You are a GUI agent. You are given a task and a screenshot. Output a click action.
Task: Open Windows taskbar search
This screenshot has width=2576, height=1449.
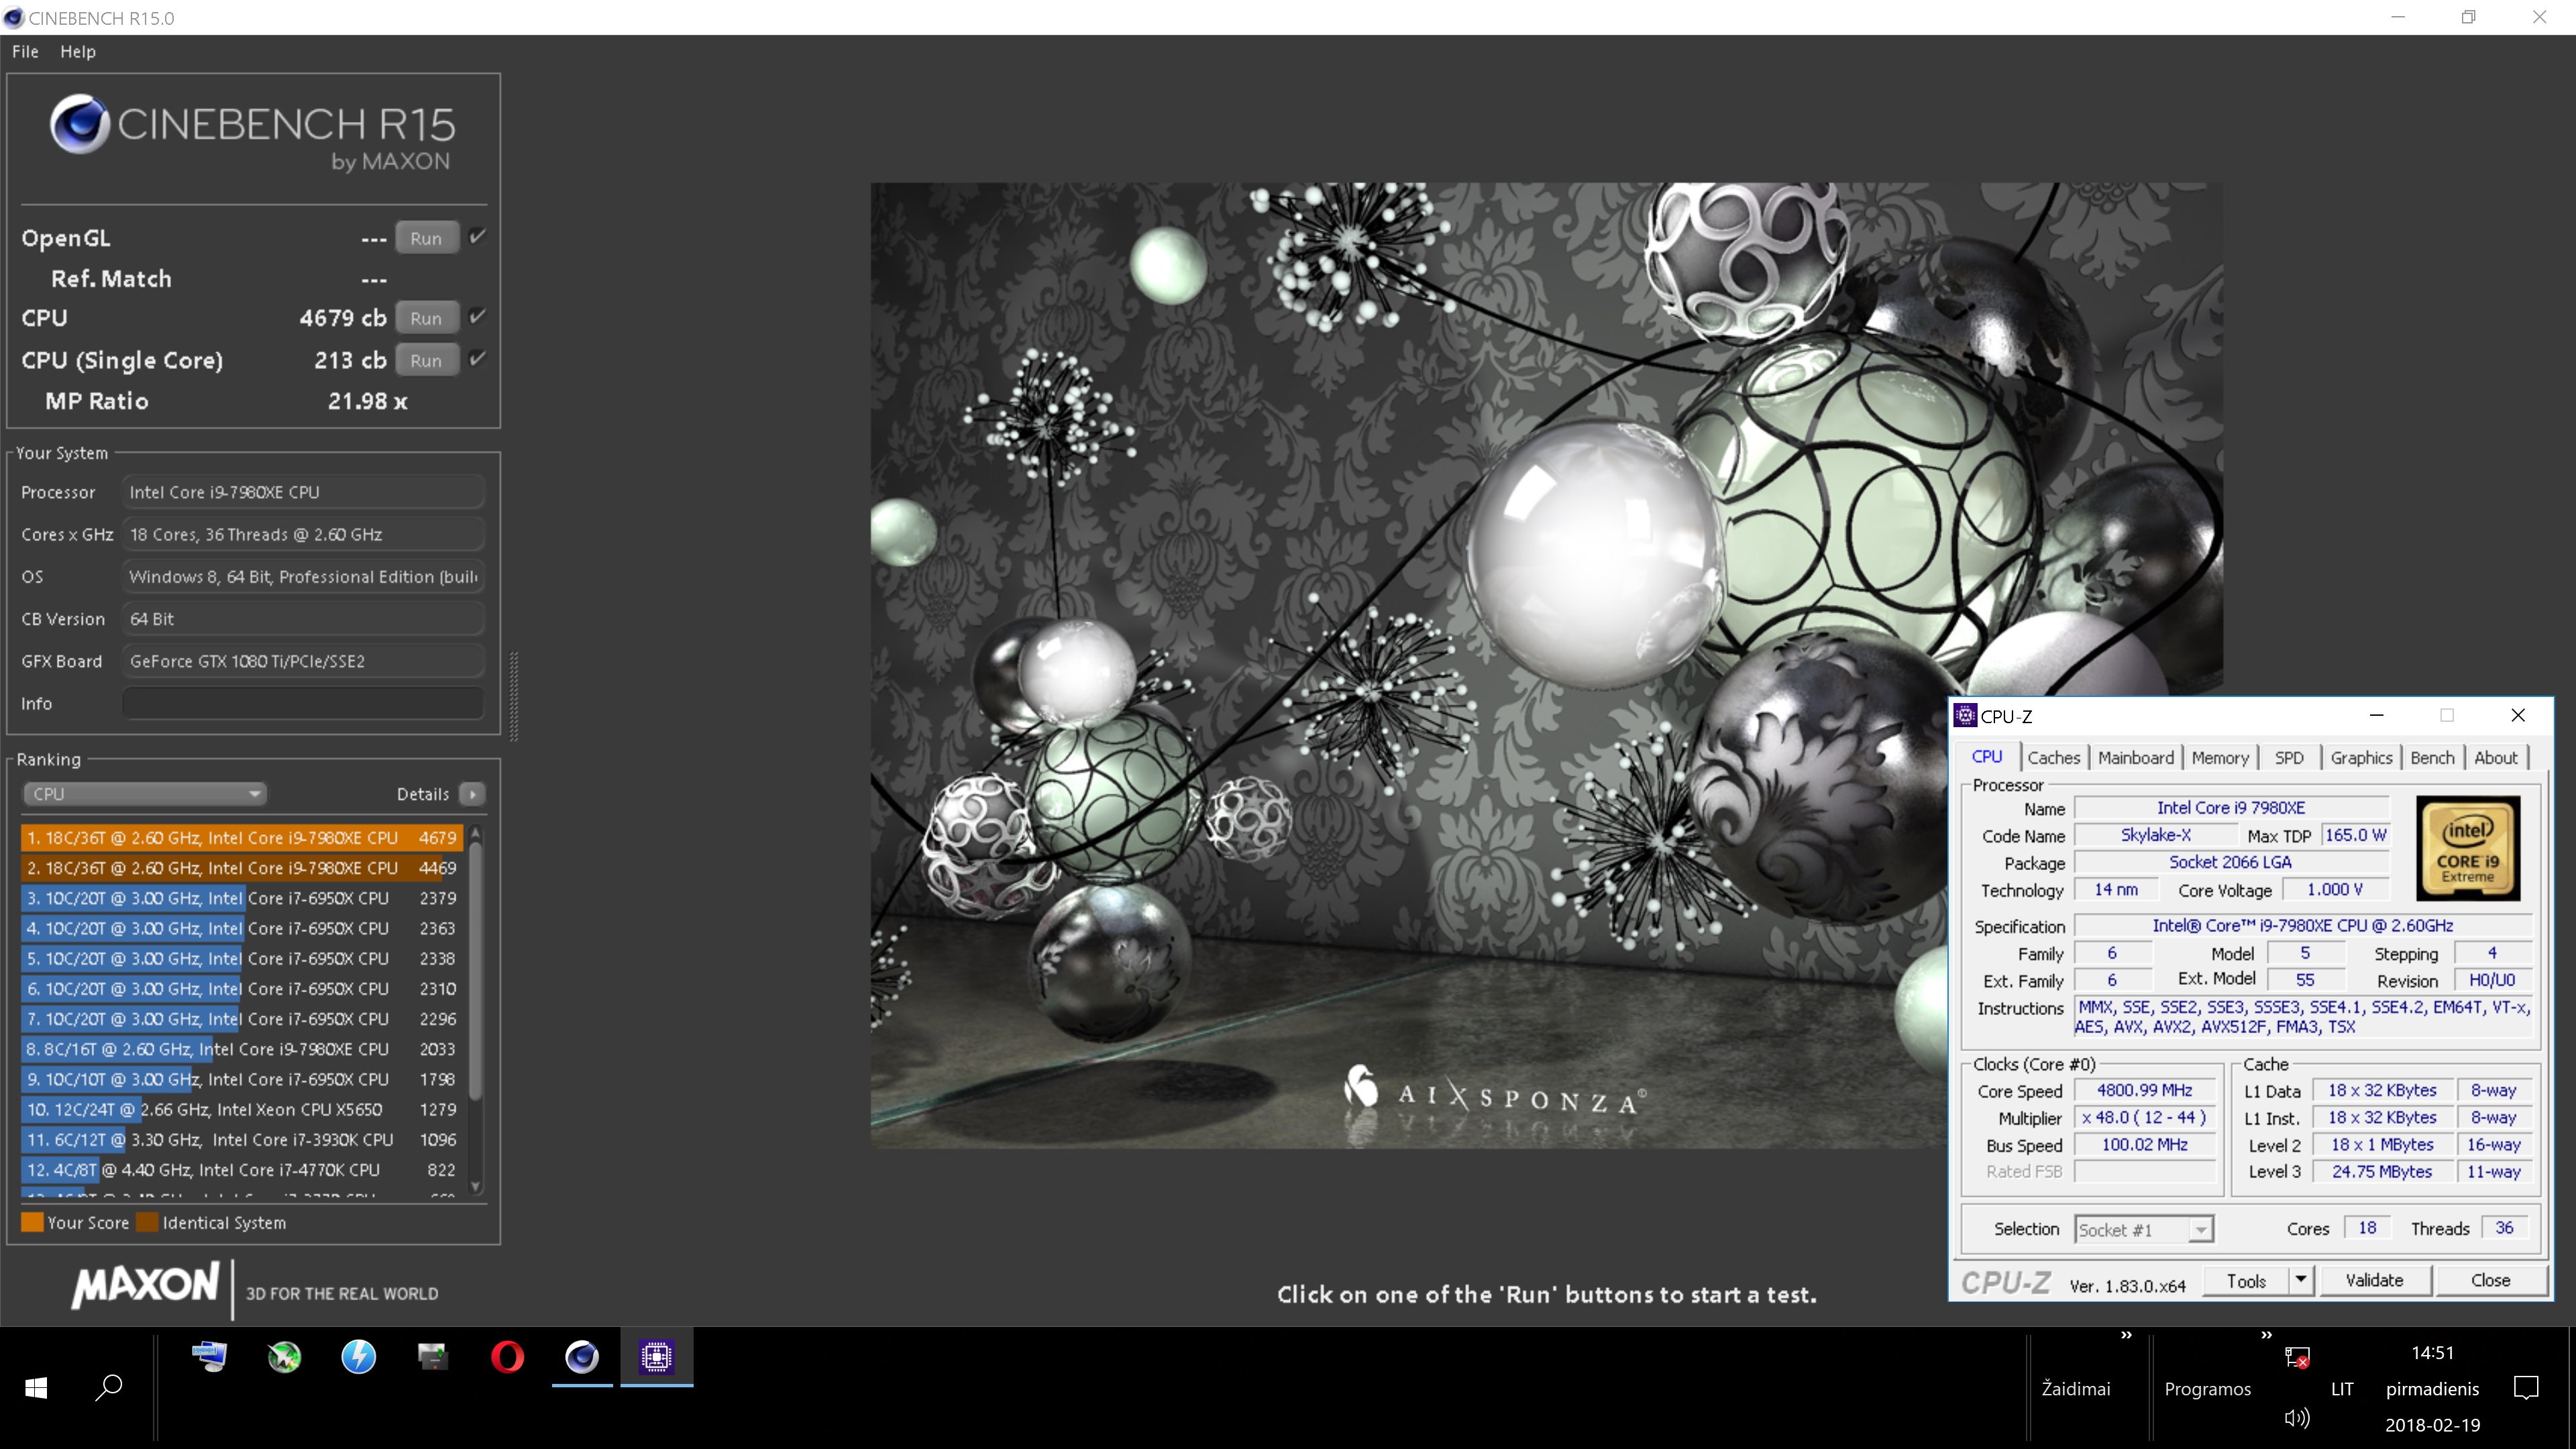[x=108, y=1388]
